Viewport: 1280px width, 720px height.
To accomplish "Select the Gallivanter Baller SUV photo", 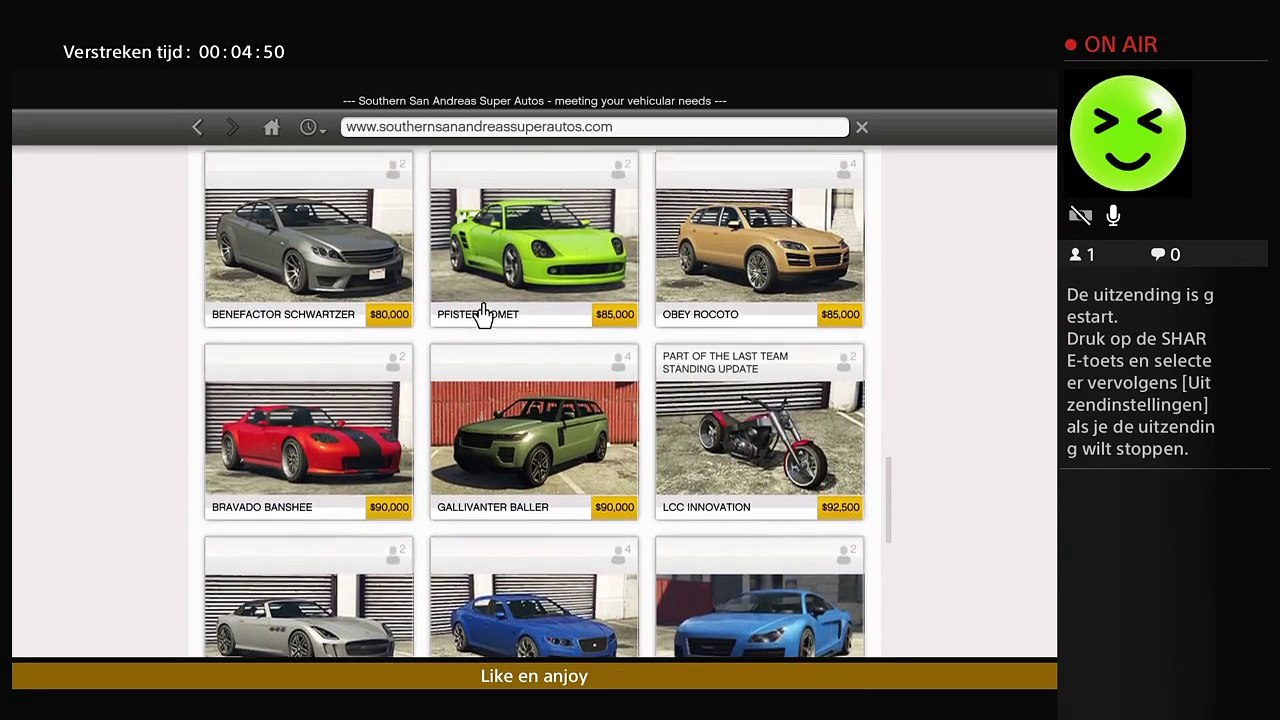I will point(534,437).
